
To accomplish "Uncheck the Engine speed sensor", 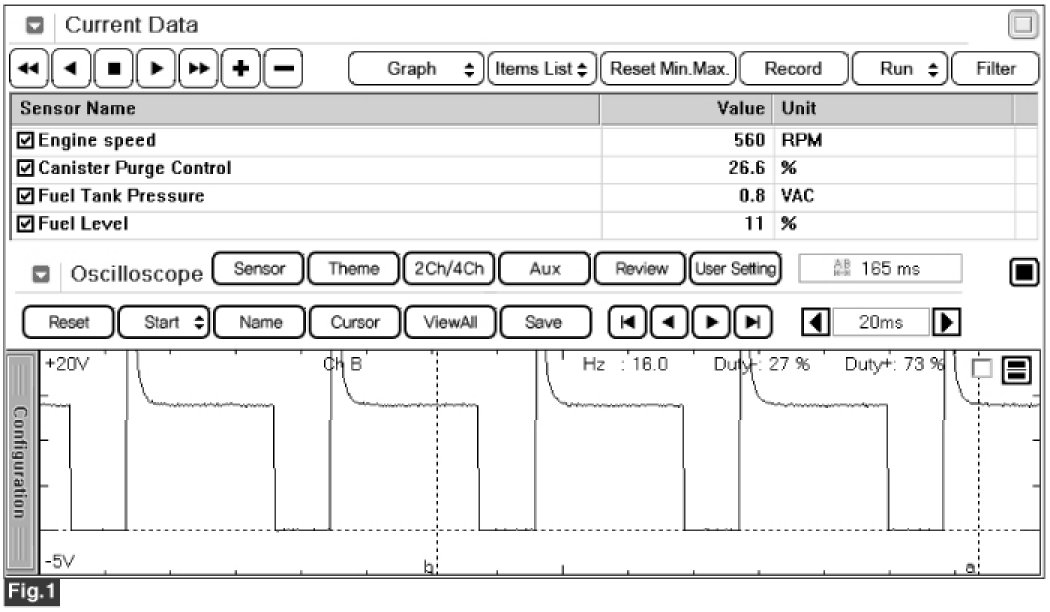I will [26, 141].
